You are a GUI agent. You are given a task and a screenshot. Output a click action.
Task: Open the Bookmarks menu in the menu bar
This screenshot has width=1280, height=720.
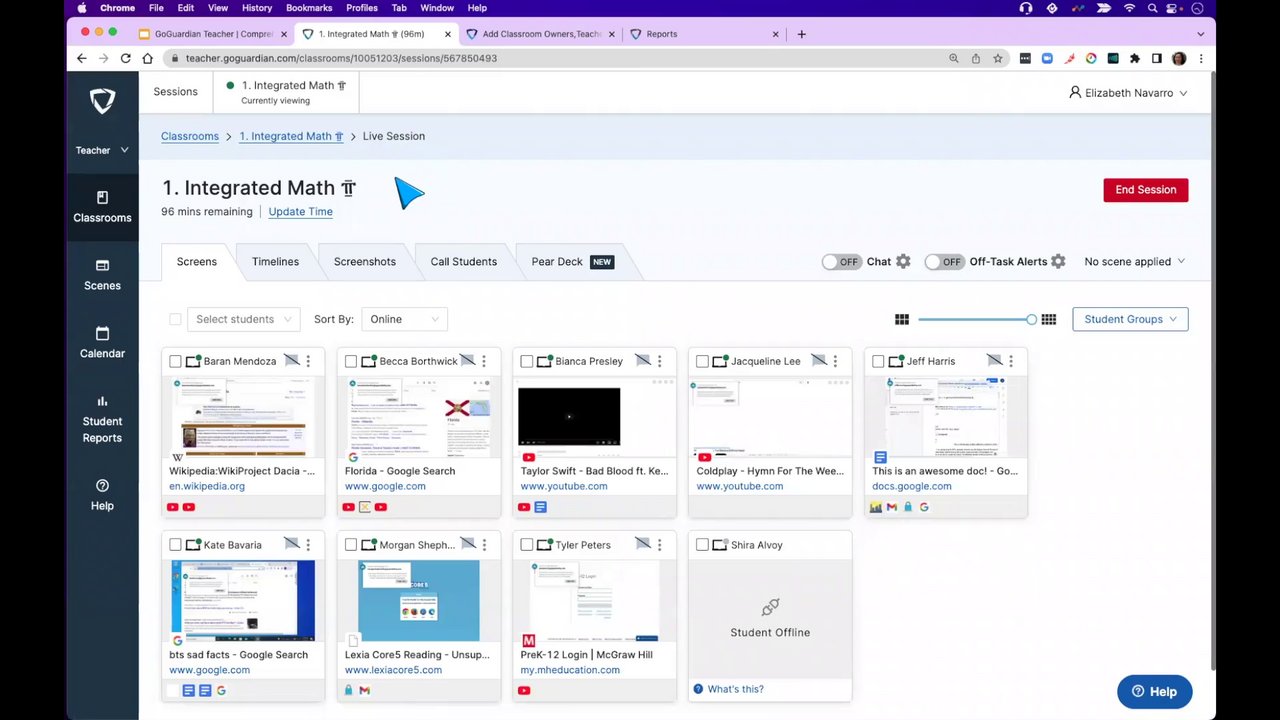pyautogui.click(x=309, y=8)
